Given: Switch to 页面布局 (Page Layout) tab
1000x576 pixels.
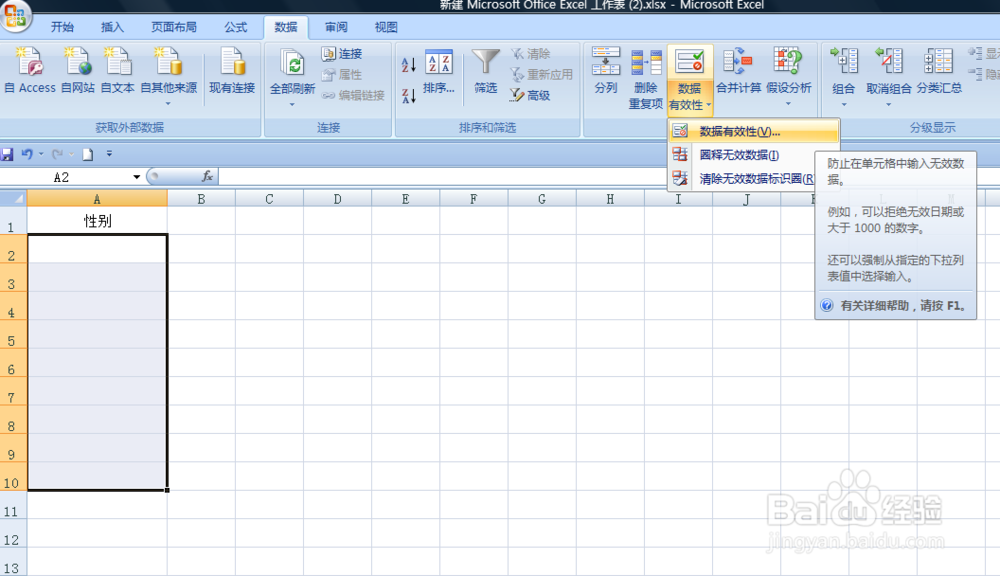Looking at the screenshot, I should pyautogui.click(x=173, y=27).
